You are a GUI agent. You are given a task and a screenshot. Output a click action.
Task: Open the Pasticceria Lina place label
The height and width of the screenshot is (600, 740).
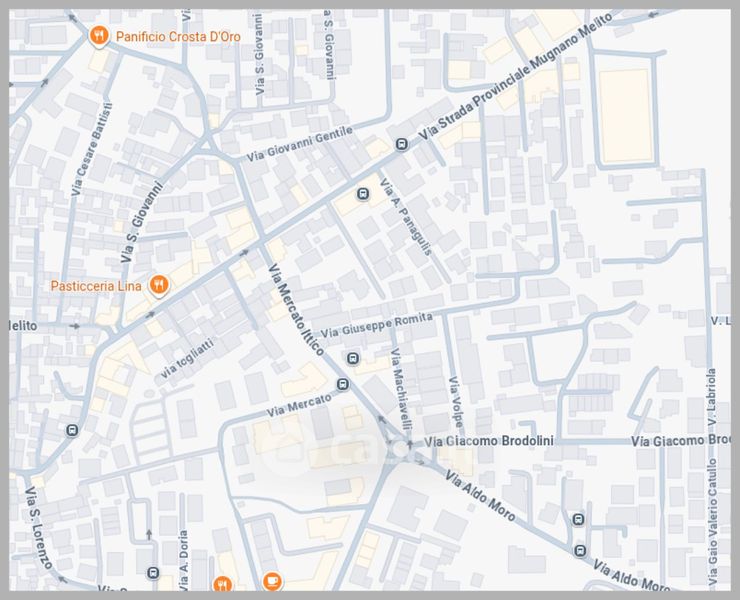96,285
